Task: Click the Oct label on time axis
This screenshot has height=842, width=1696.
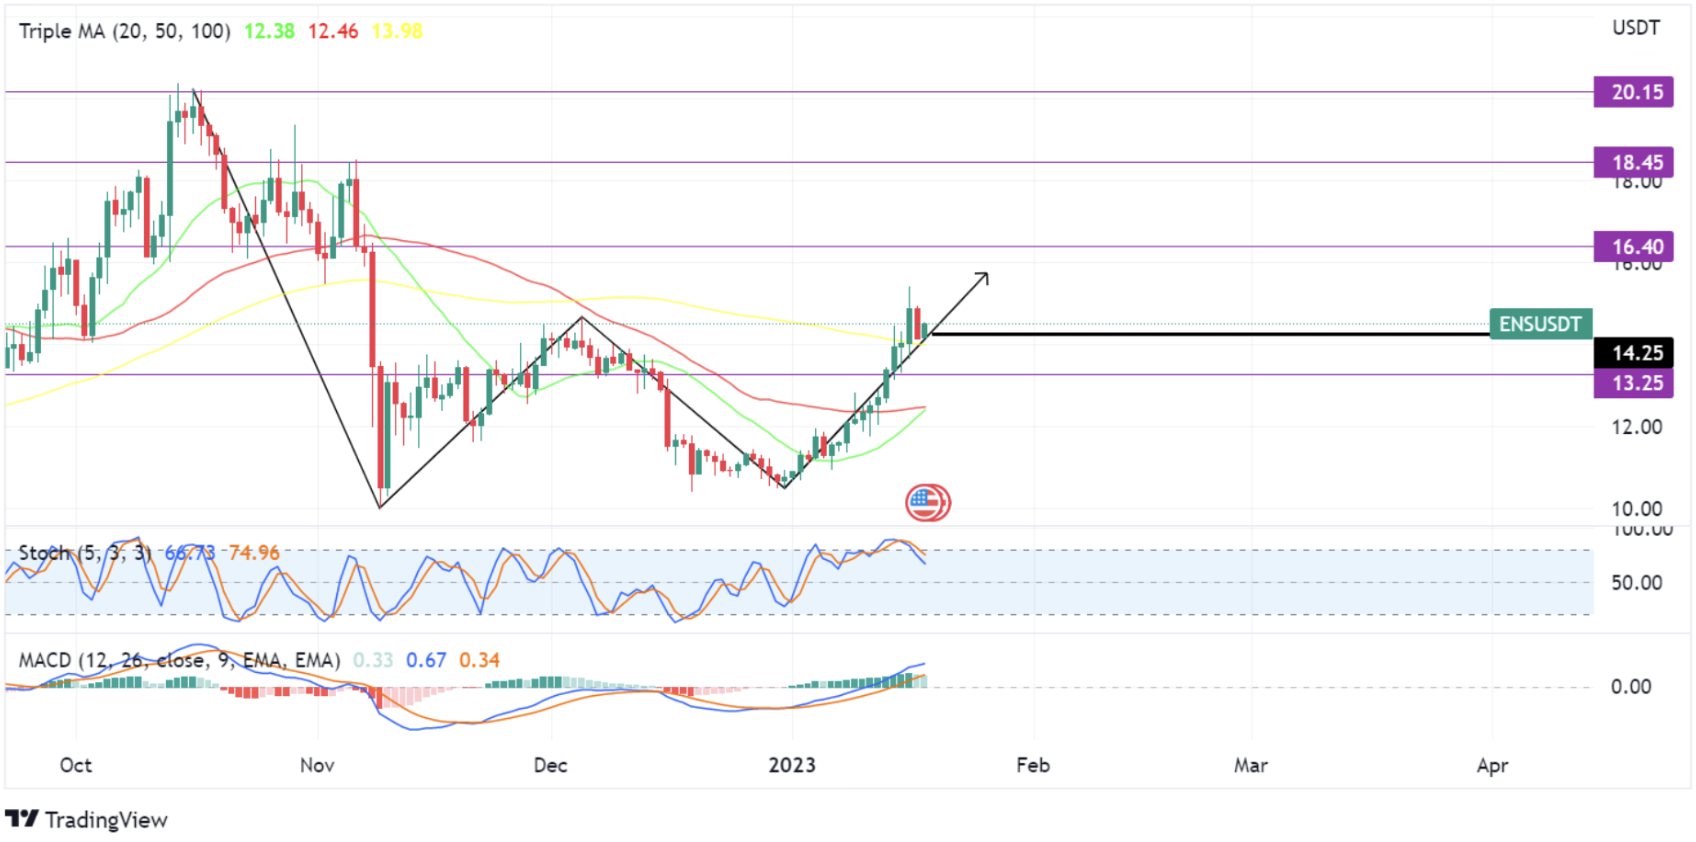Action: click(75, 765)
